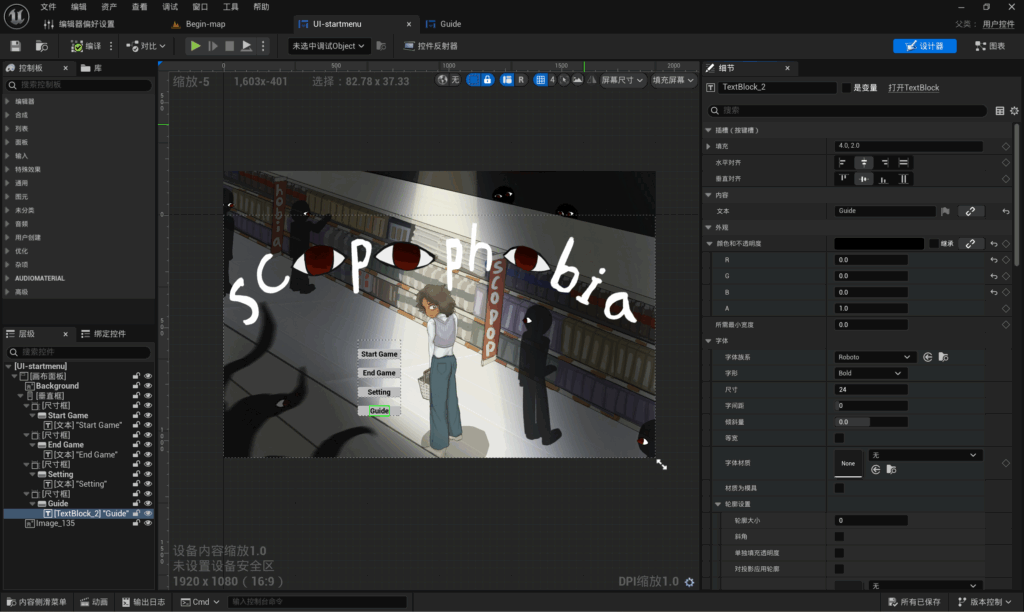The height and width of the screenshot is (612, 1024).
Task: Click the globe localization icon in viewport
Action: (x=443, y=80)
